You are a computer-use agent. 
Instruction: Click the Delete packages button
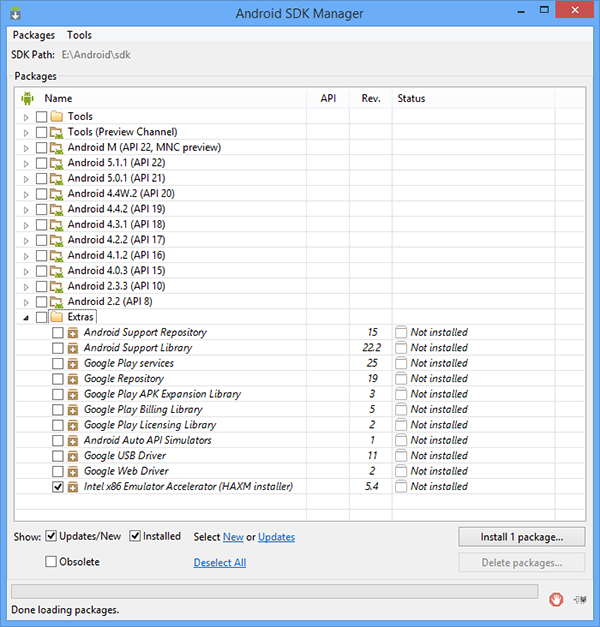tap(522, 563)
